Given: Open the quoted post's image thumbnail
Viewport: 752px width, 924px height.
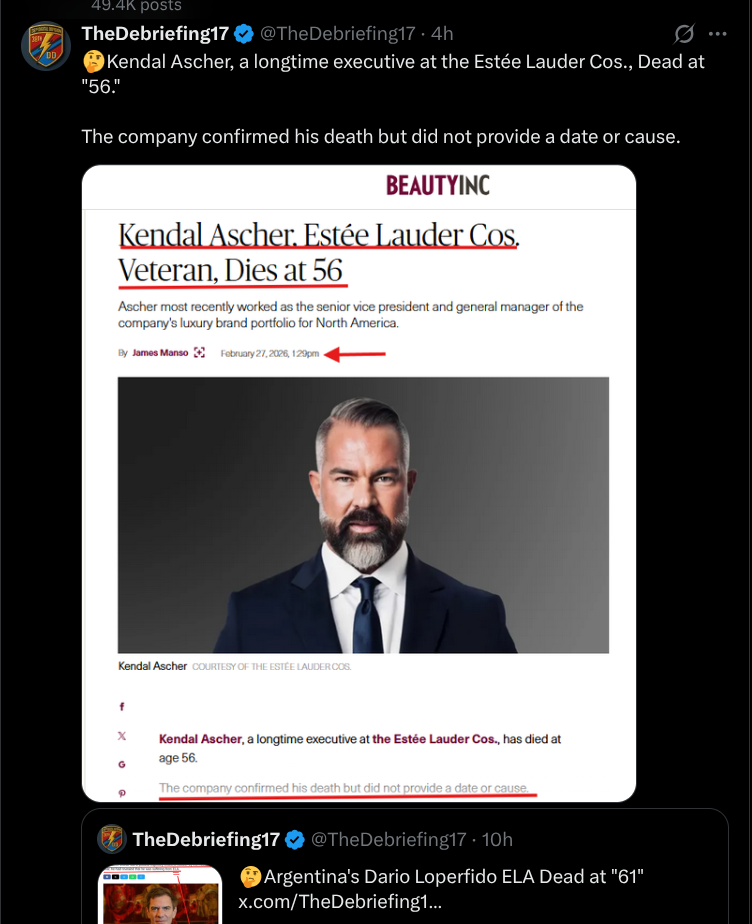Looking at the screenshot, I should pyautogui.click(x=159, y=894).
